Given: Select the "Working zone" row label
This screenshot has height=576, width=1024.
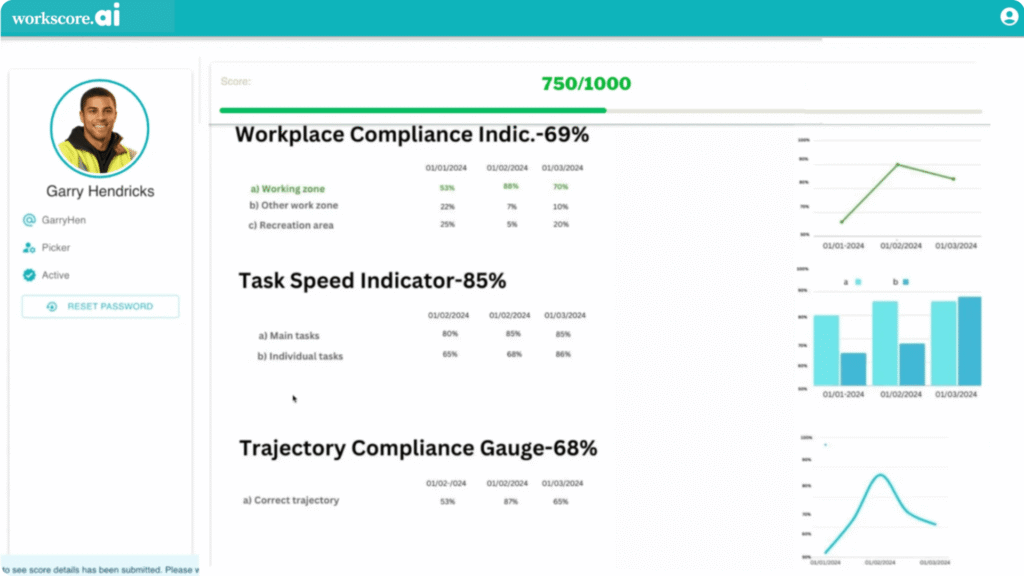Looking at the screenshot, I should pos(287,189).
